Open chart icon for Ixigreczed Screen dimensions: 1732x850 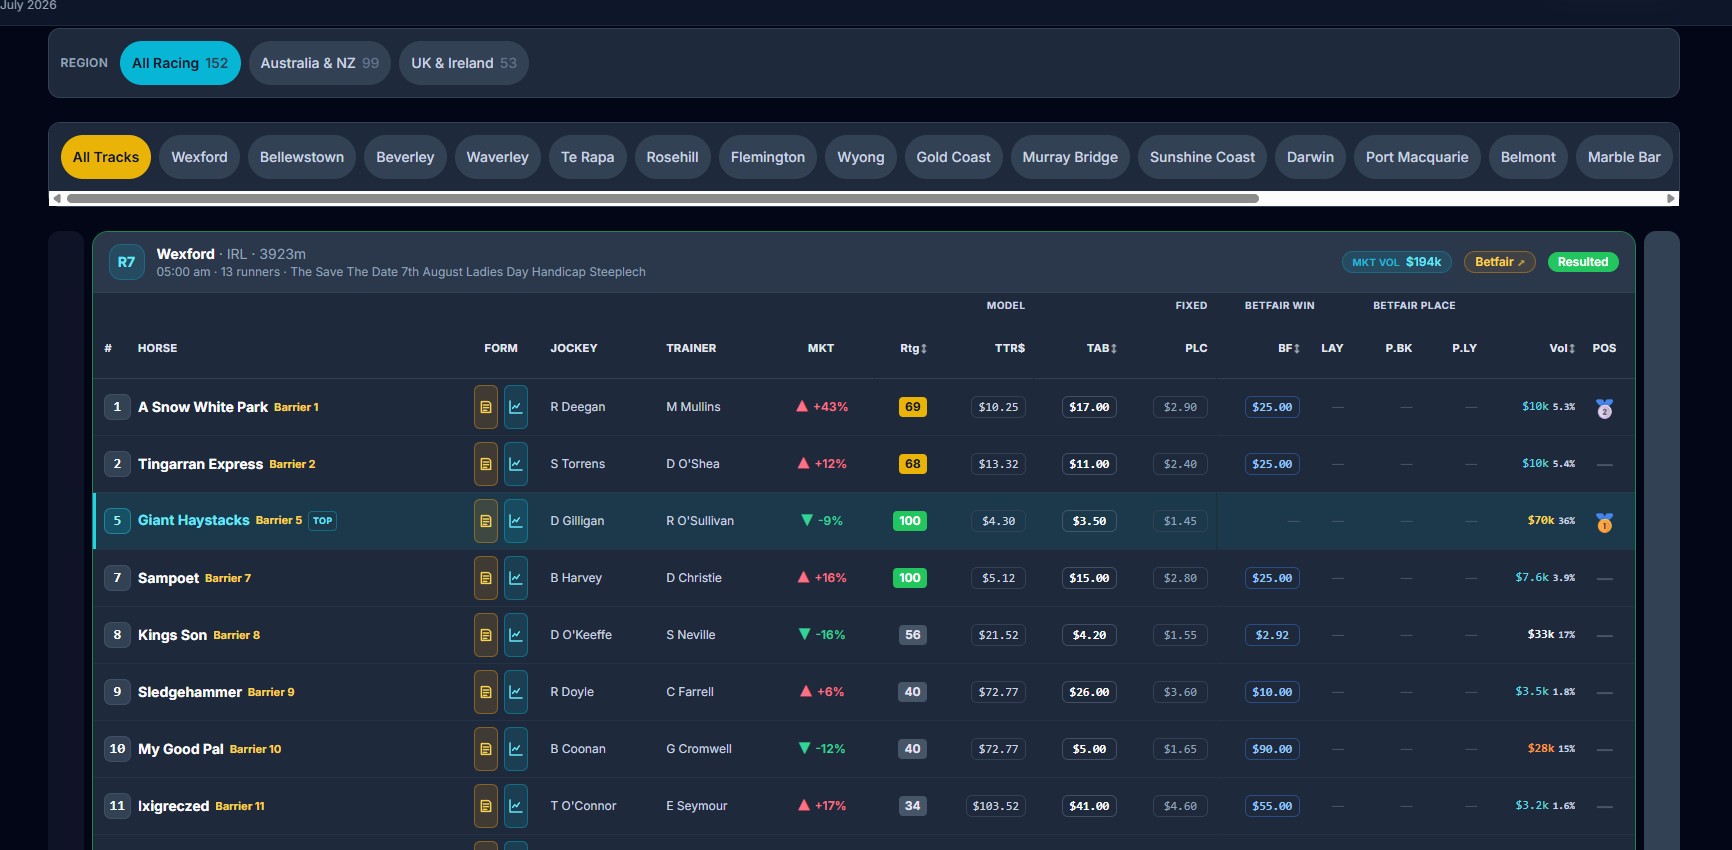[x=516, y=806]
